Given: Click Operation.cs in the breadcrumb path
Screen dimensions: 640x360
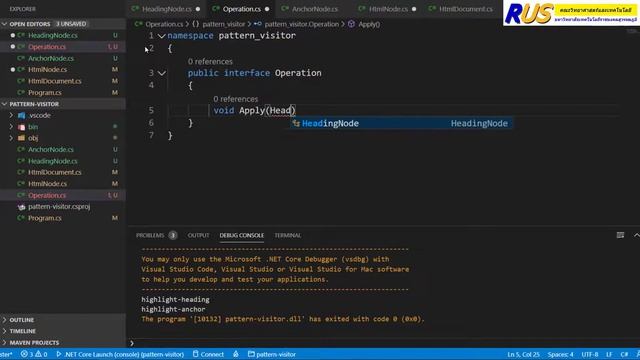Looking at the screenshot, I should click(164, 24).
